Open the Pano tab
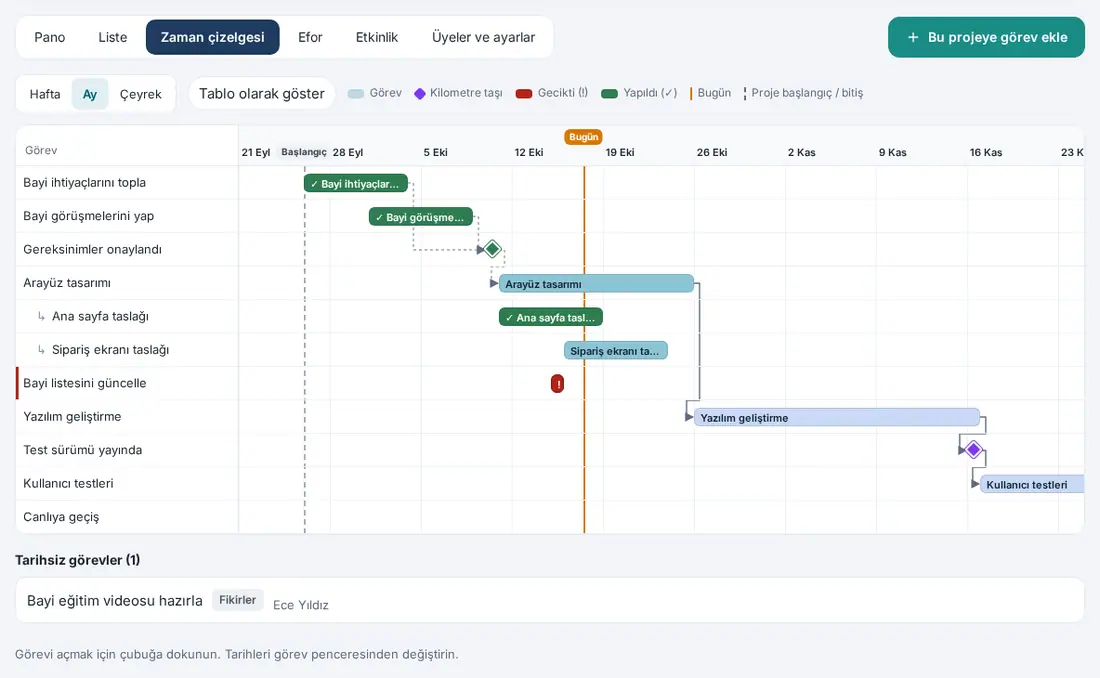 [50, 37]
